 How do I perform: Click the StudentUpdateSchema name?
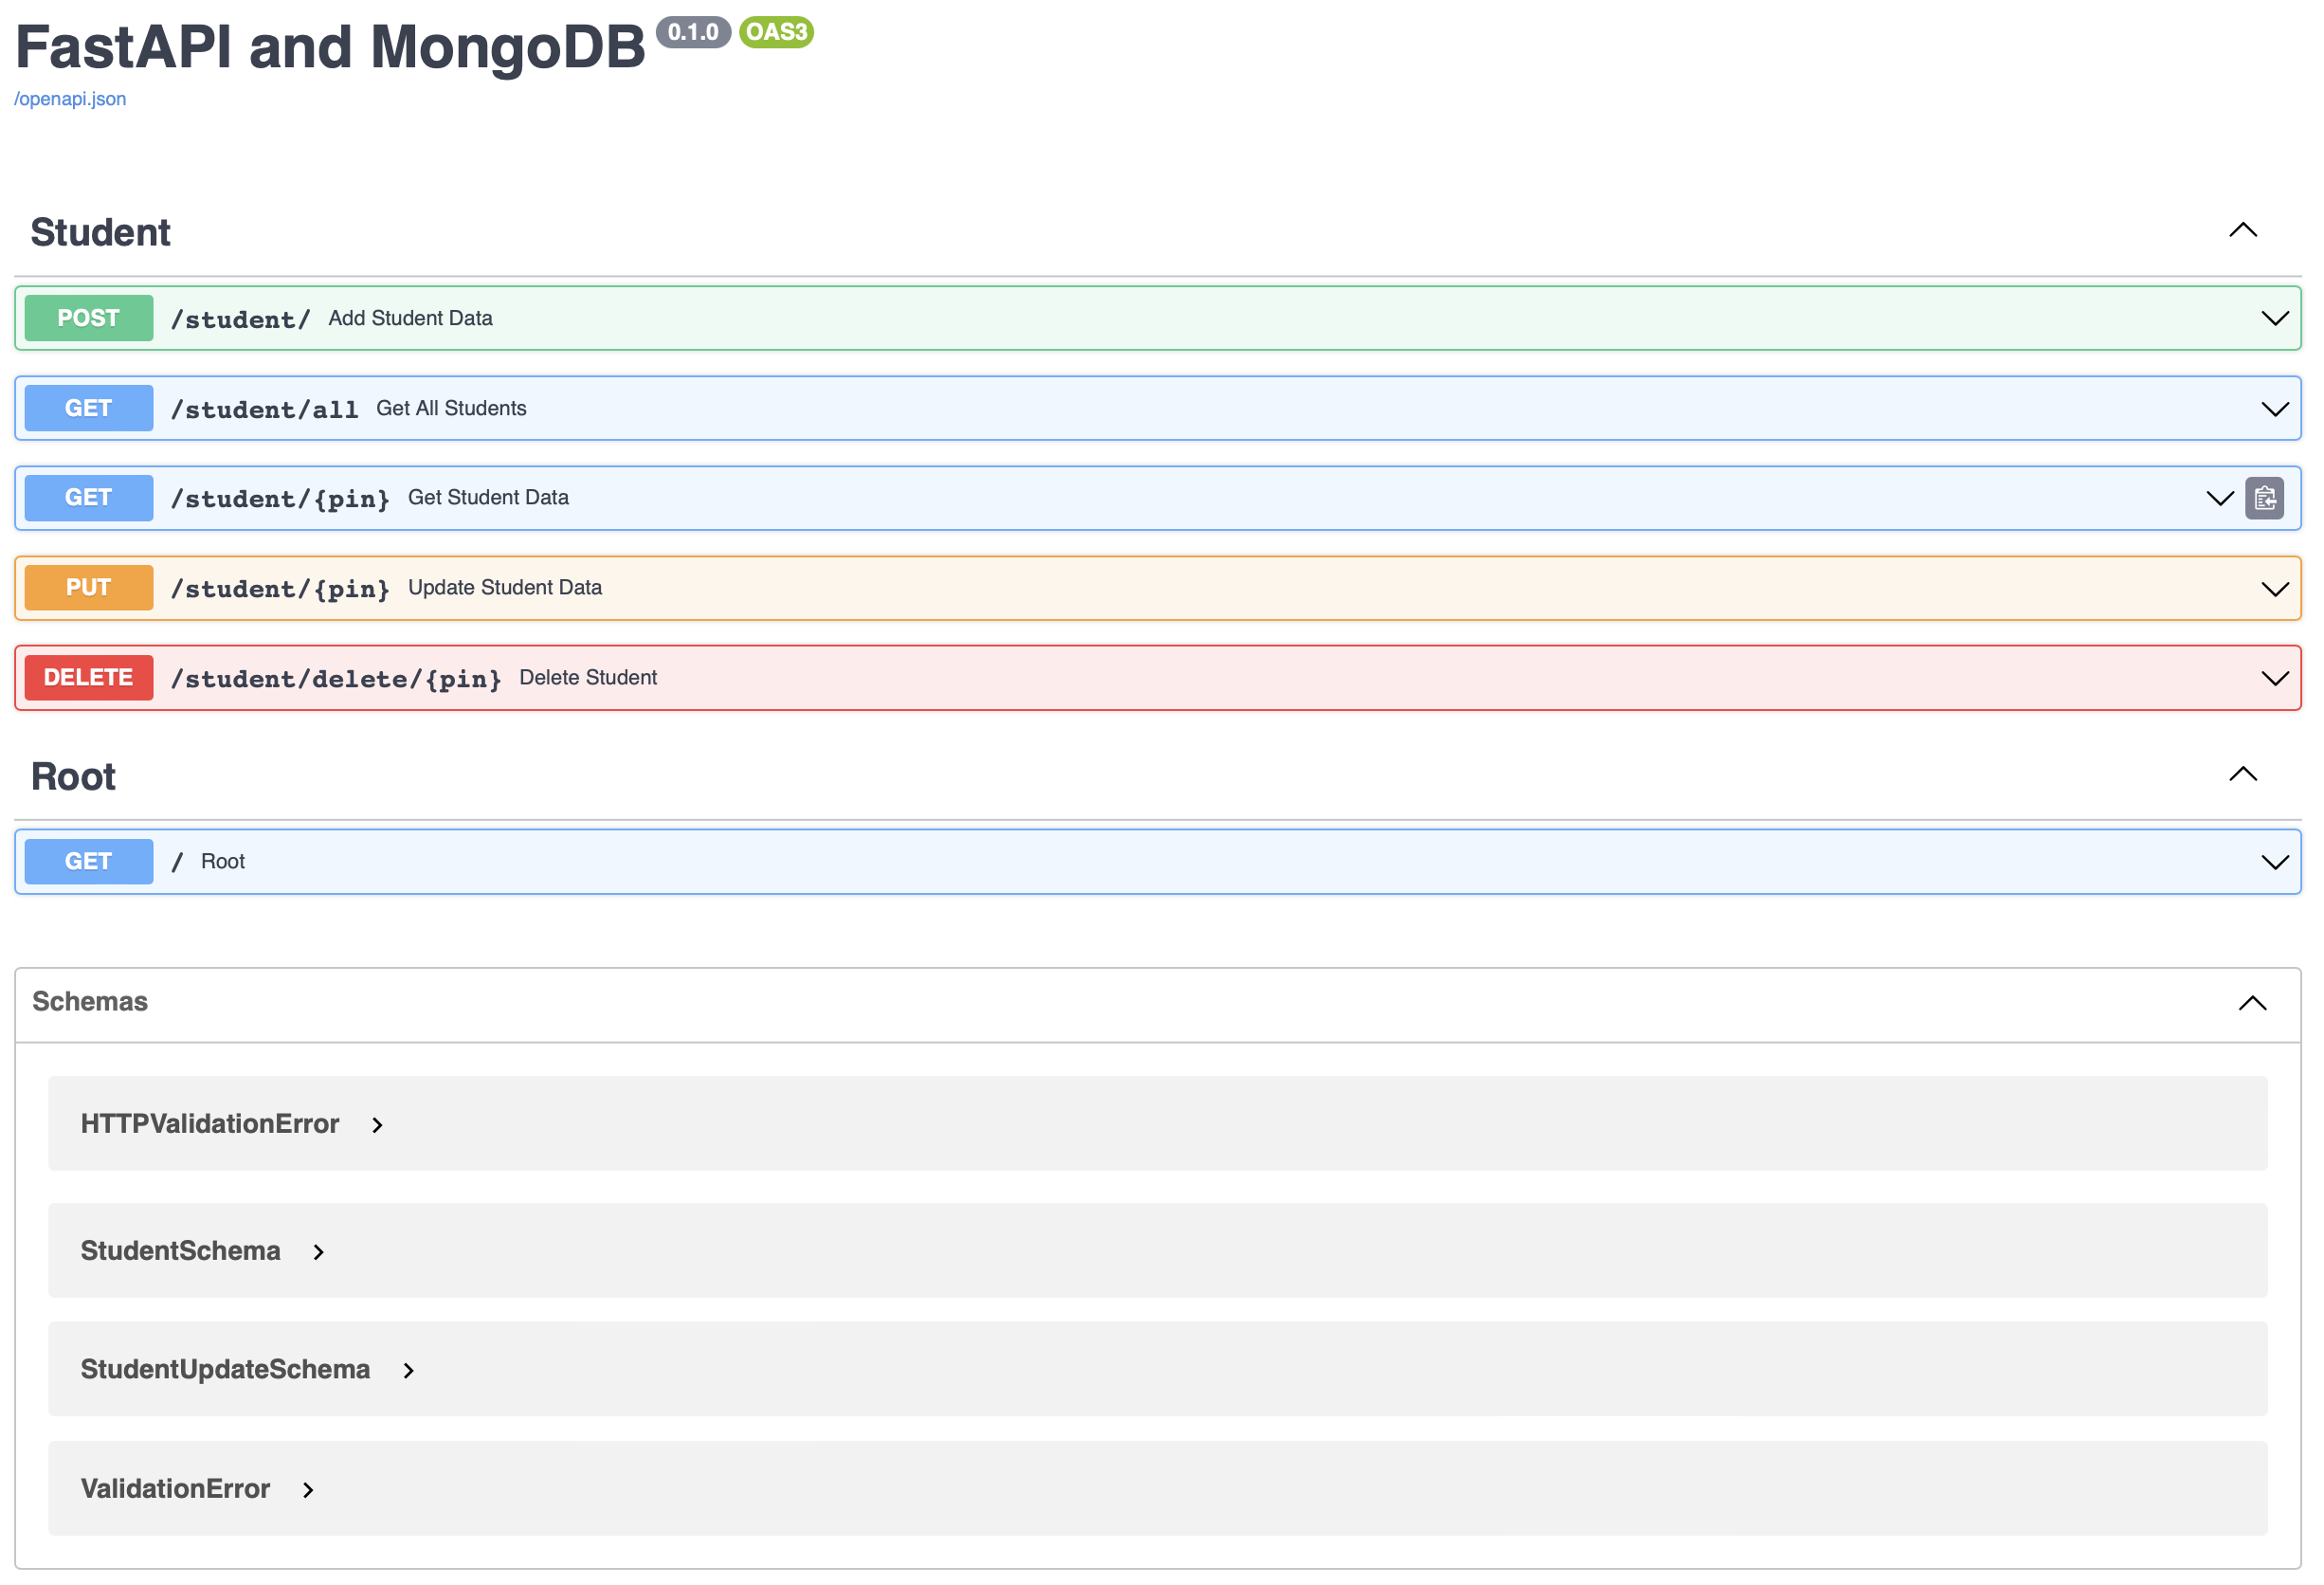pyautogui.click(x=225, y=1369)
